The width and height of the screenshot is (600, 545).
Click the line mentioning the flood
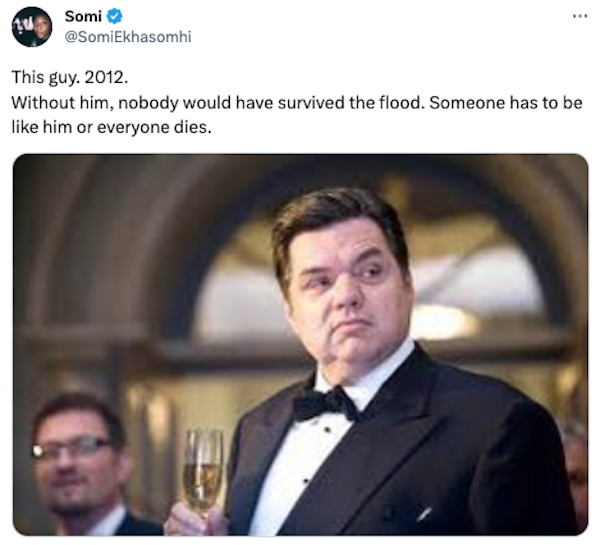pyautogui.click(x=296, y=103)
